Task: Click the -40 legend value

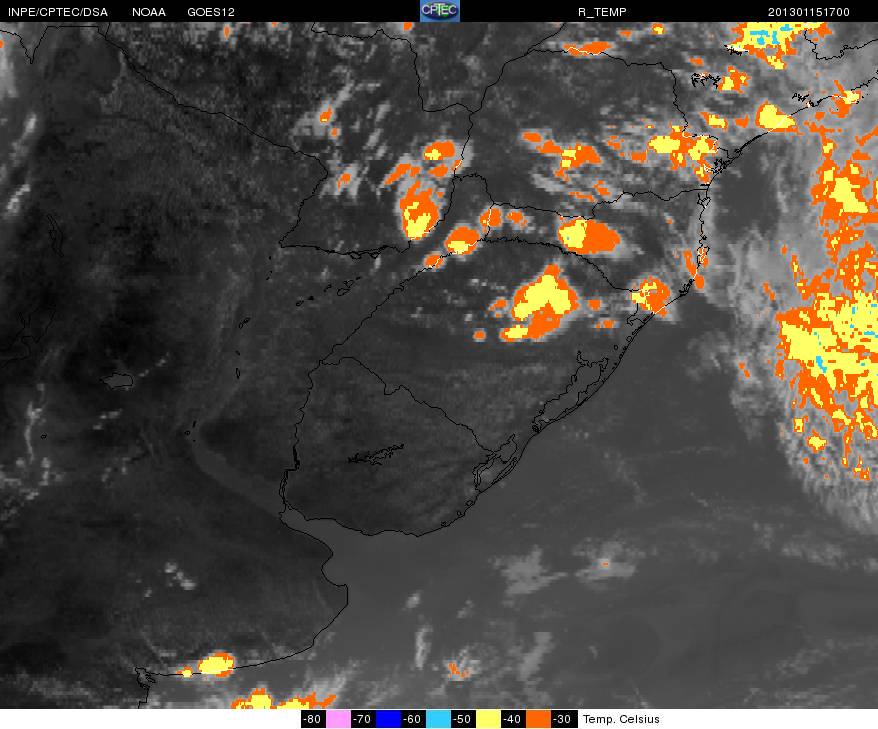Action: [x=513, y=719]
